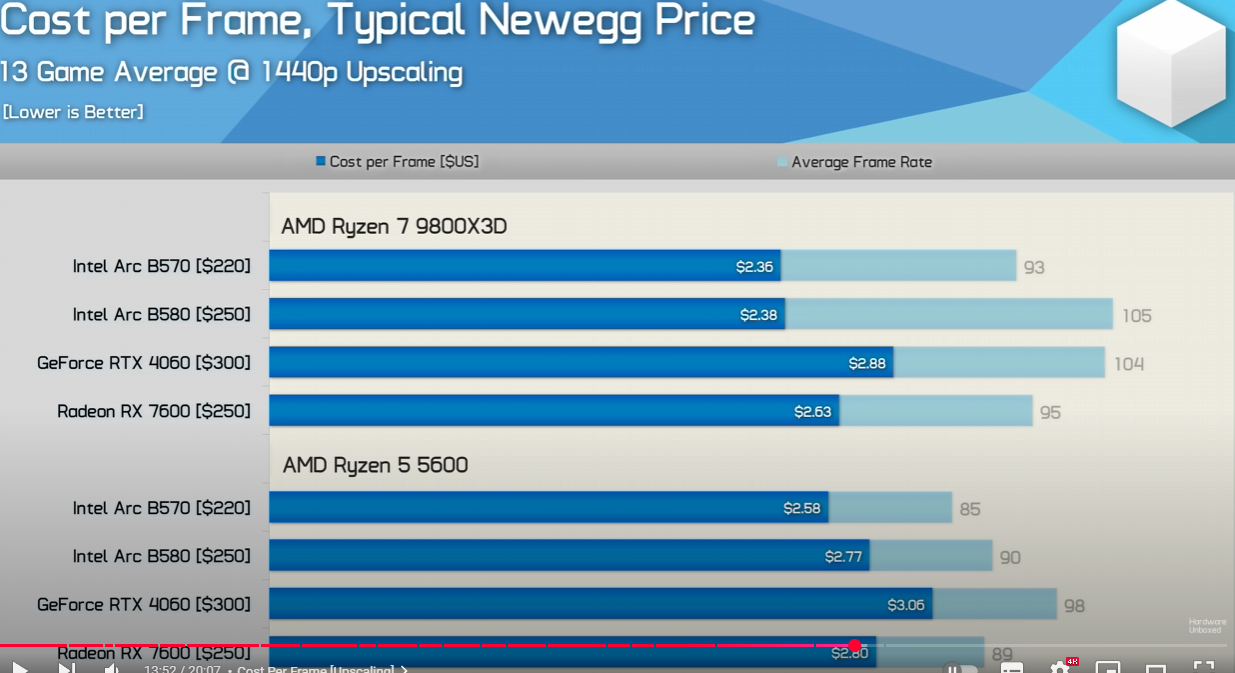Viewport: 1235px width, 673px height.
Task: Click the frame rate value 90
Action: point(1010,557)
